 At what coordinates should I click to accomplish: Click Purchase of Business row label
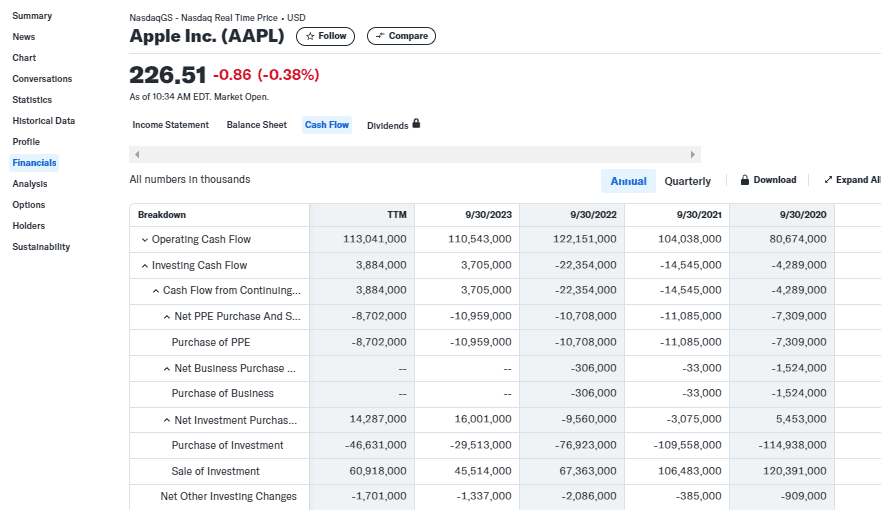tap(222, 393)
